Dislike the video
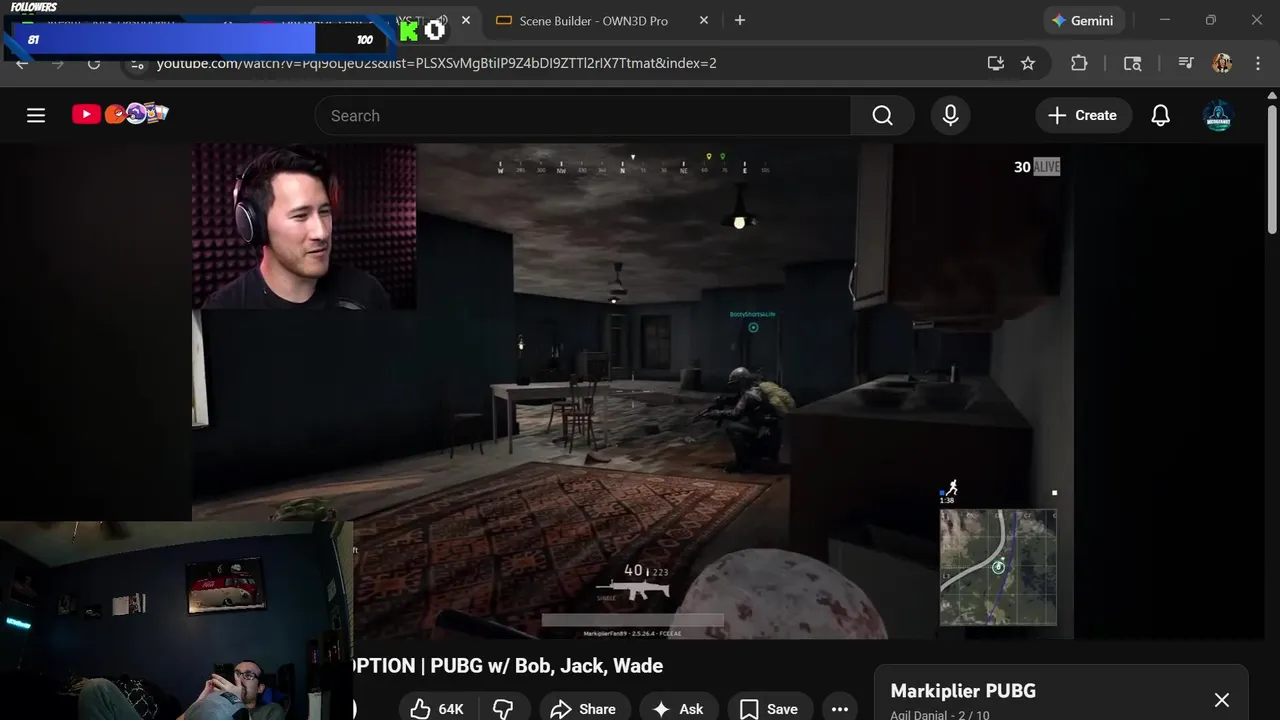Screen dimensions: 1280x720 click(503, 709)
